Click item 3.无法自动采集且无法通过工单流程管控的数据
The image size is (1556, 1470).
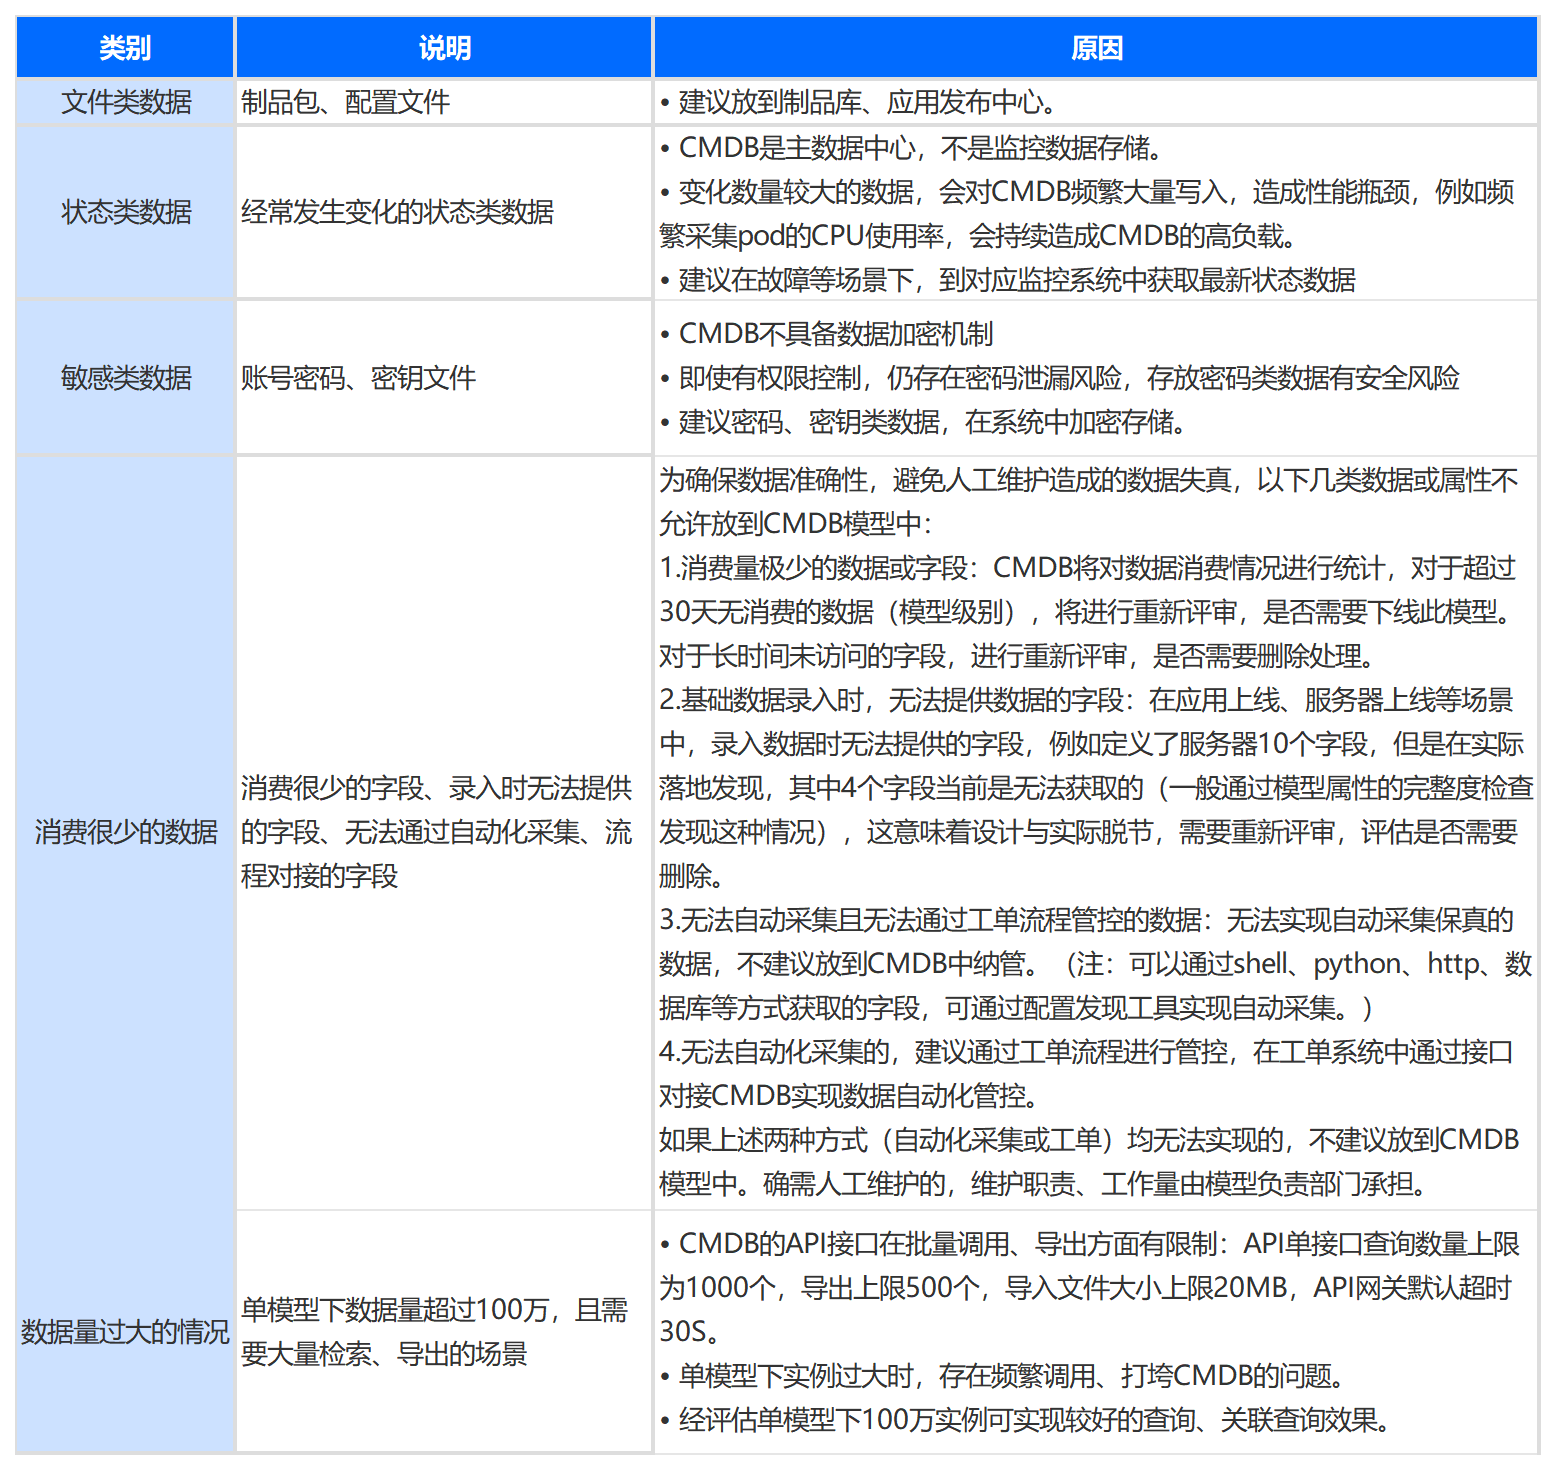[1096, 964]
